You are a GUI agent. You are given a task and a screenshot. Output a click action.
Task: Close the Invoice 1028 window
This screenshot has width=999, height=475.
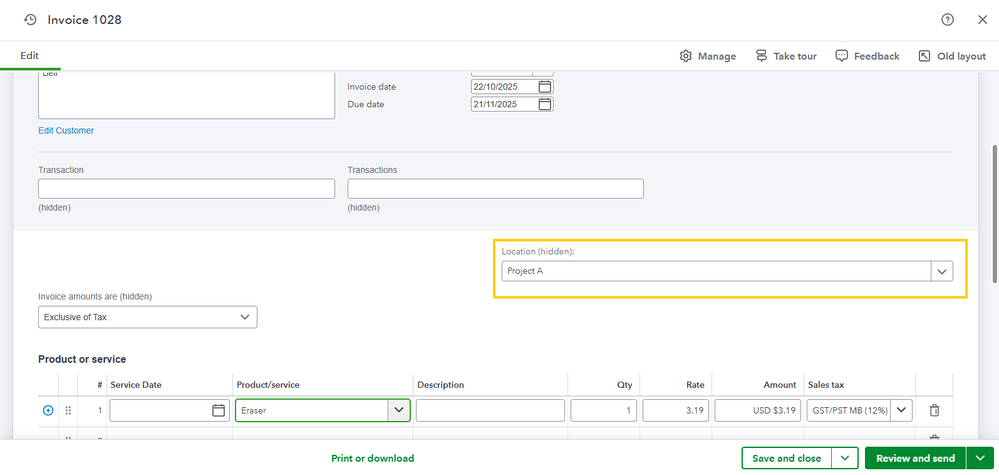coord(982,20)
